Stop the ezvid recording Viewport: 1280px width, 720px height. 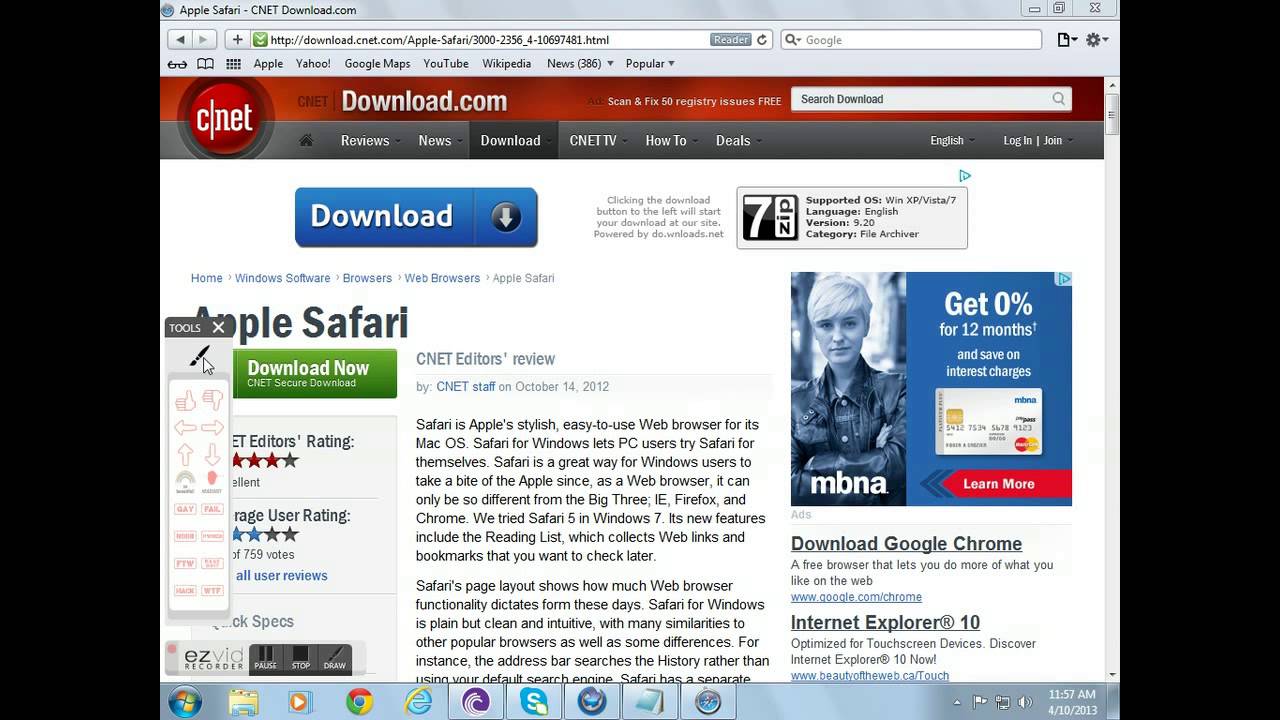(301, 658)
